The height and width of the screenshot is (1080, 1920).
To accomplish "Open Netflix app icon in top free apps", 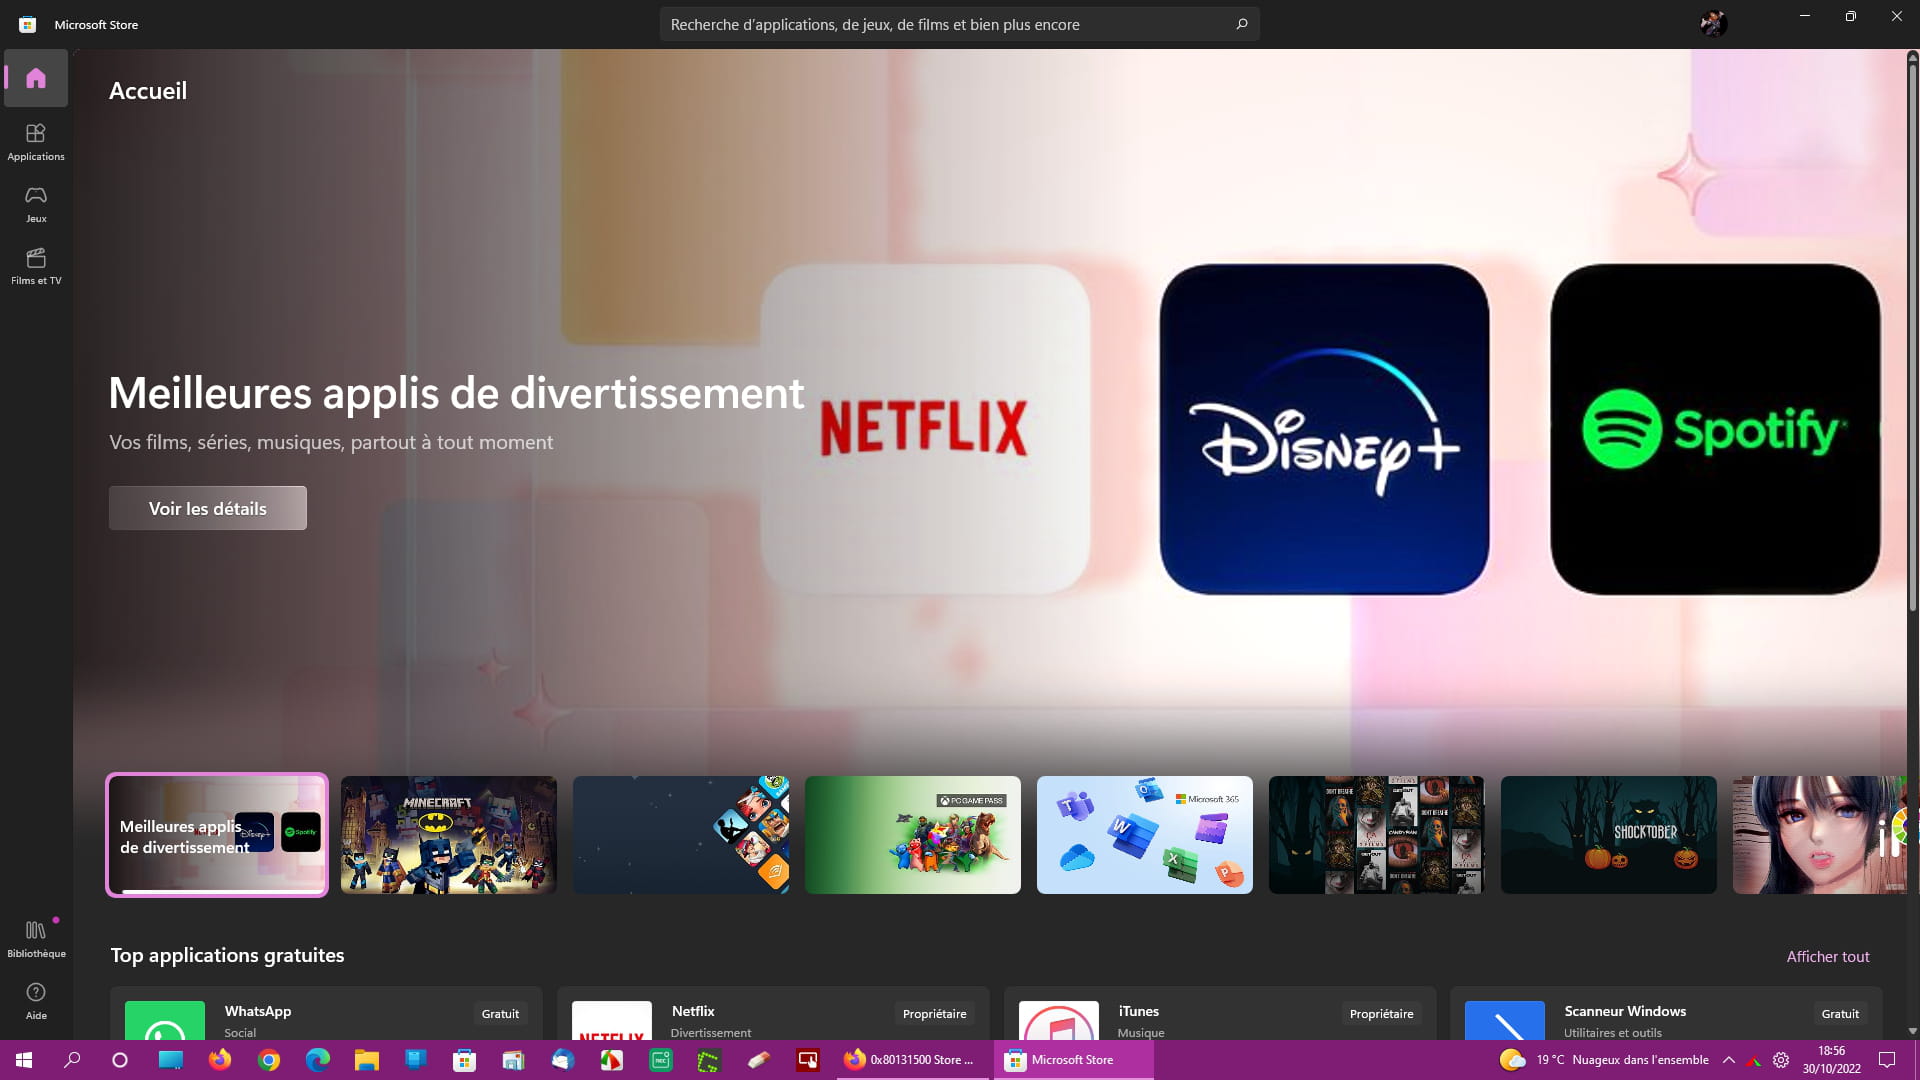I will click(x=612, y=1020).
